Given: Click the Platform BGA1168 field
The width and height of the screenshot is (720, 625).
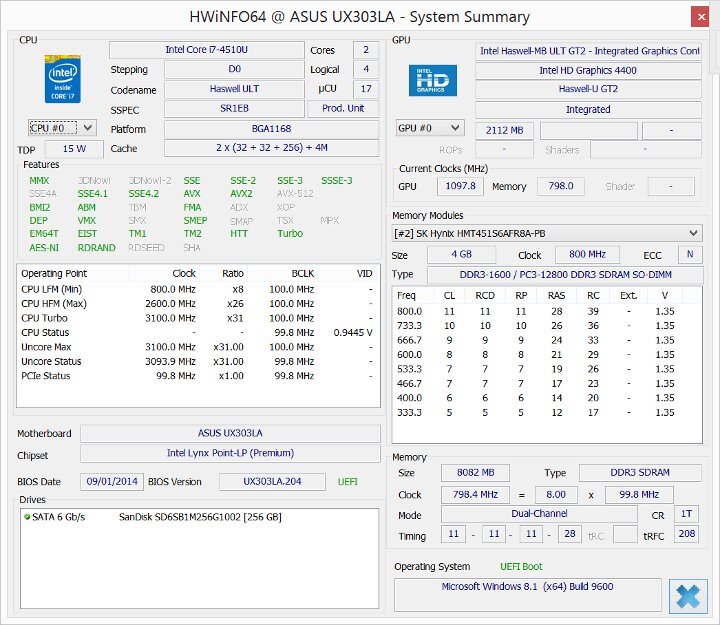Looking at the screenshot, I should (271, 129).
